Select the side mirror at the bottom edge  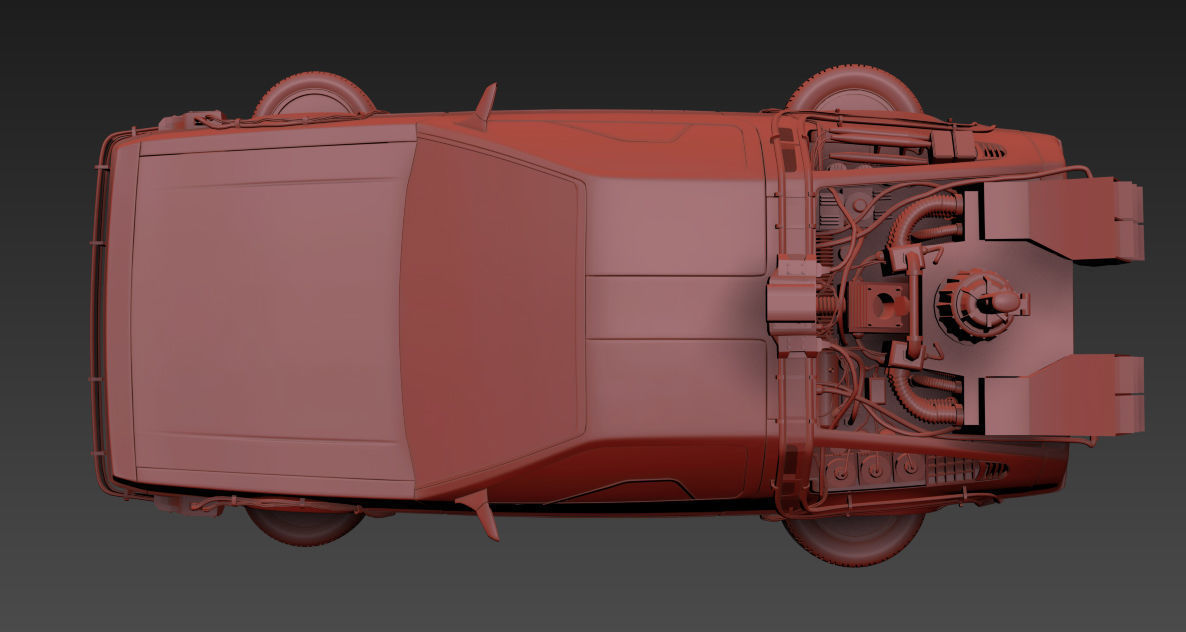click(x=482, y=514)
